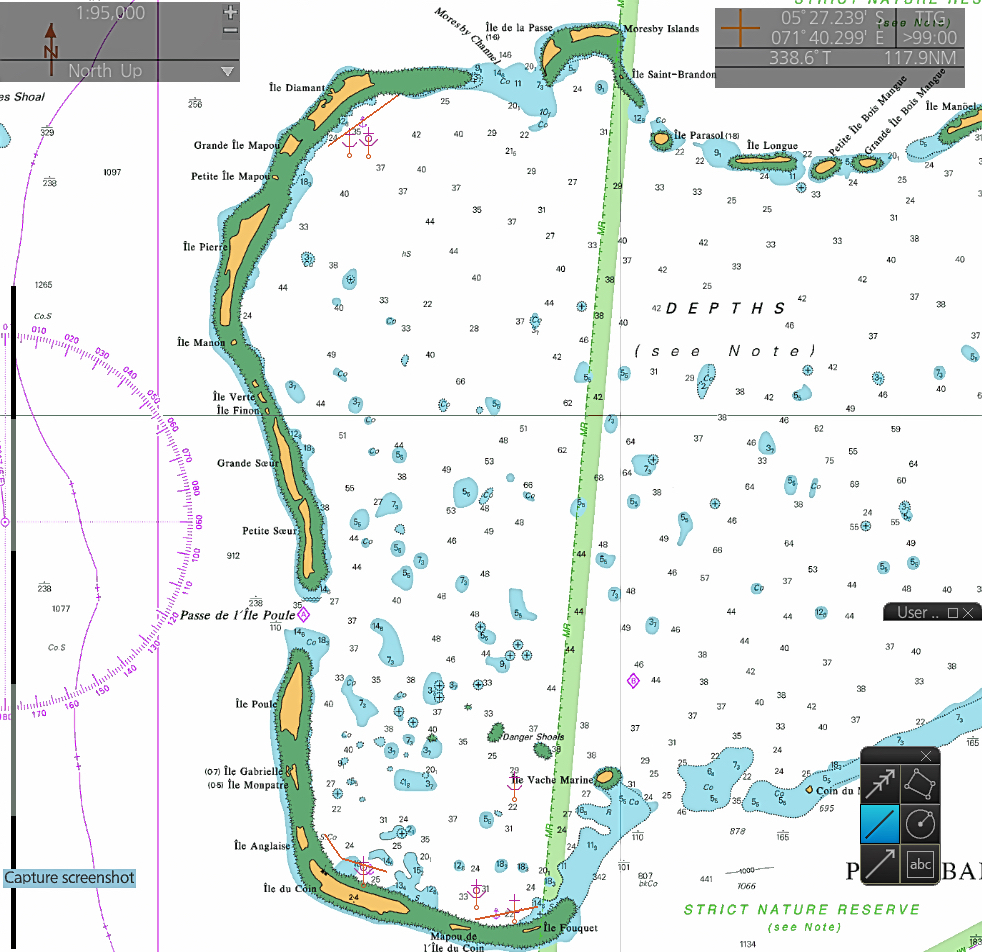Viewport: 982px width, 952px height.
Task: Click the >99:00 TTG readout
Action: coord(929,38)
